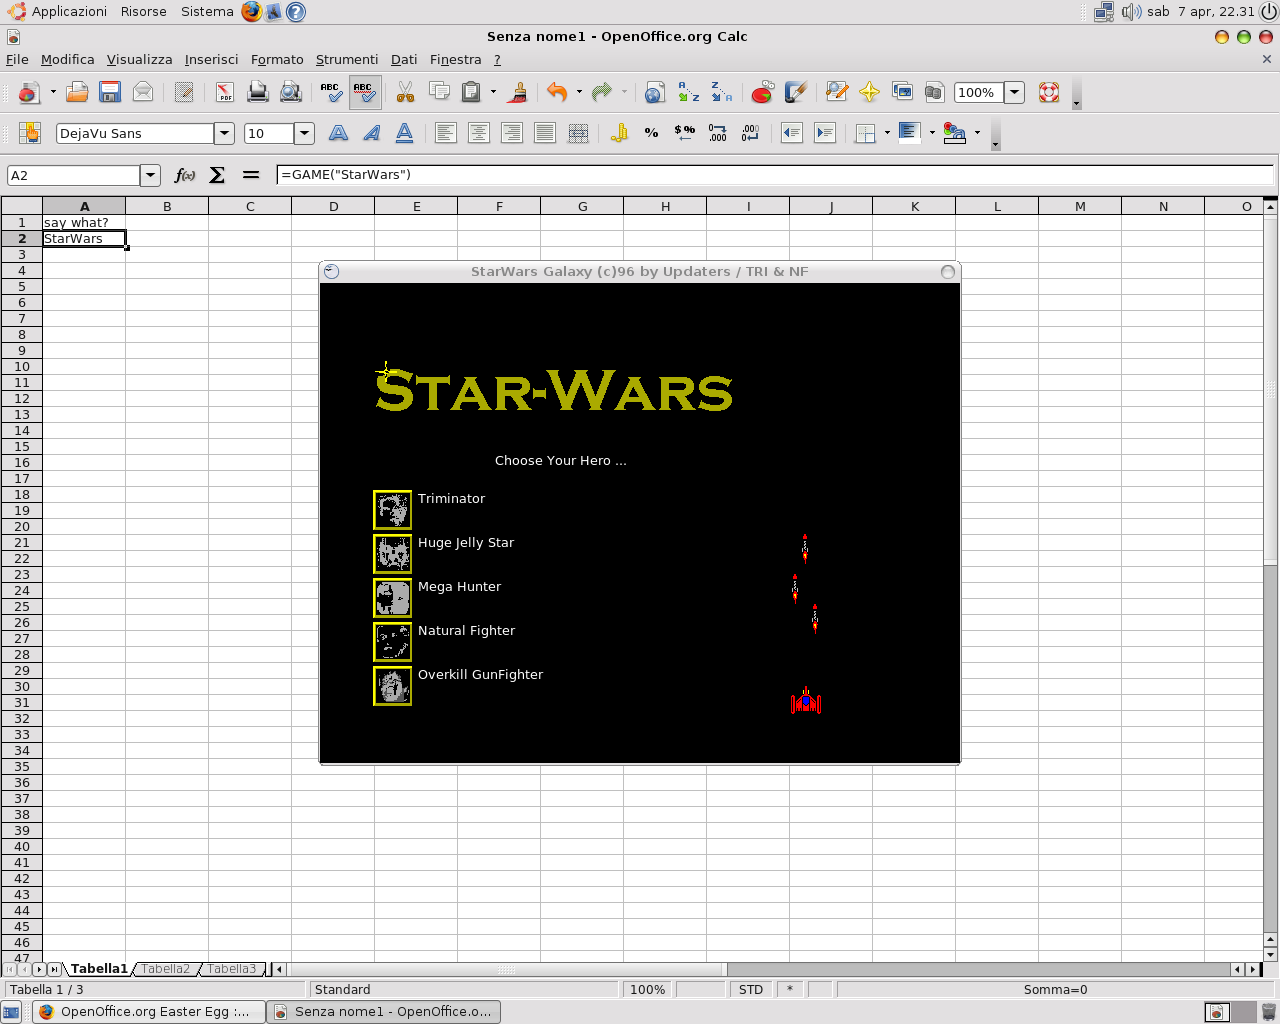Expand the font name dropdown
This screenshot has width=1280, height=1024.
point(225,133)
